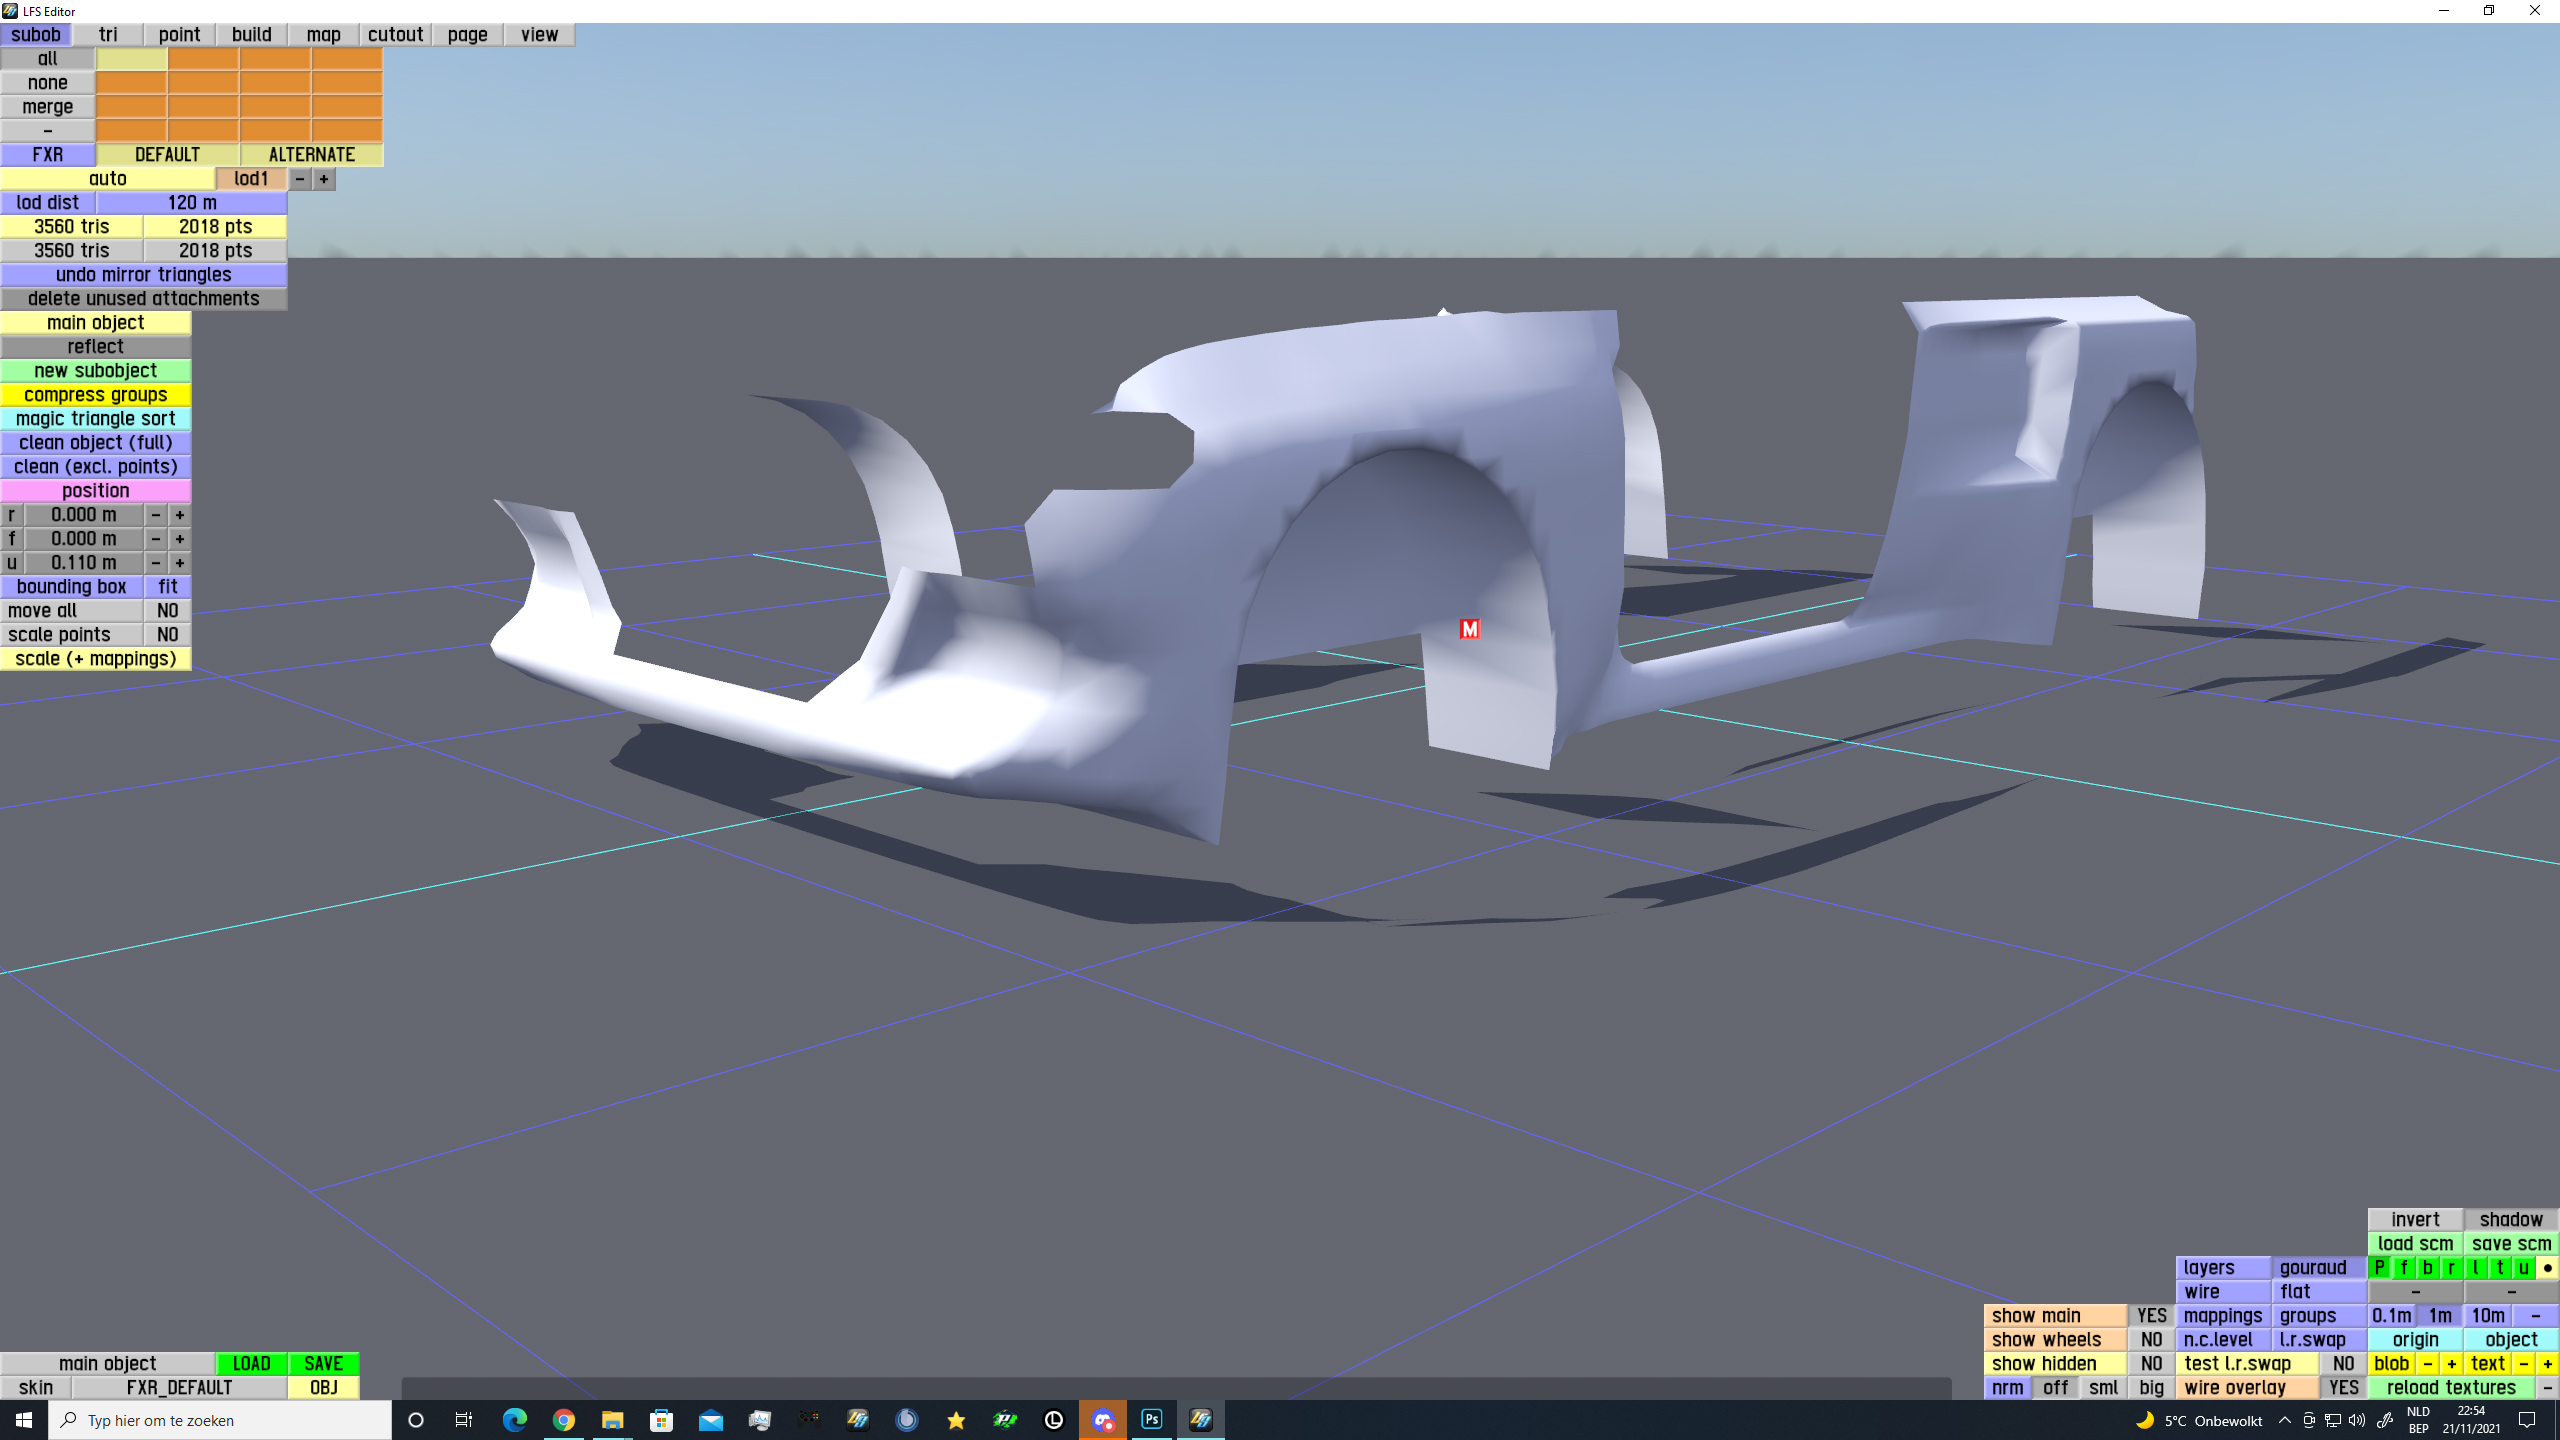The image size is (2560, 1440).
Task: Decrease the u position value
Action: 156,563
